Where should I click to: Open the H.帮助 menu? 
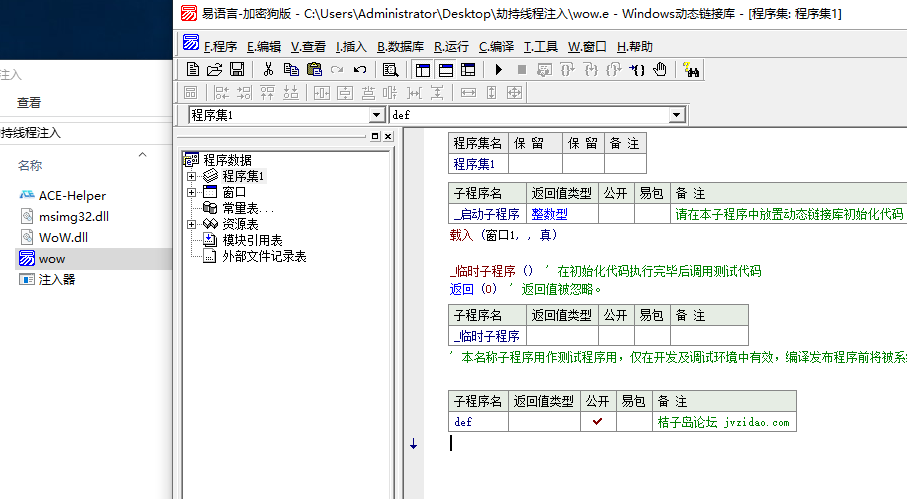635,47
